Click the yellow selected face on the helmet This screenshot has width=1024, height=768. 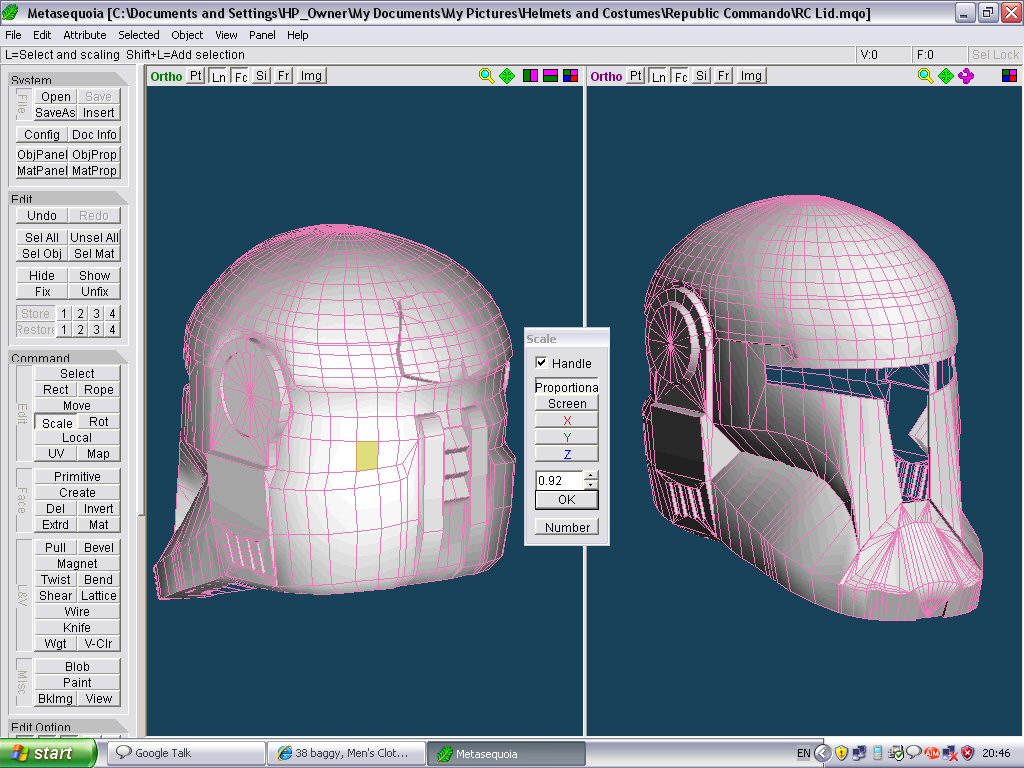click(366, 456)
